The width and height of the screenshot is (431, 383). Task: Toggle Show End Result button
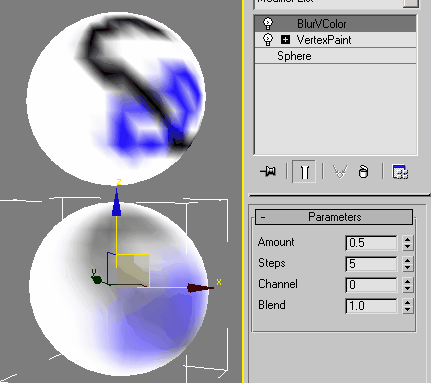click(304, 172)
